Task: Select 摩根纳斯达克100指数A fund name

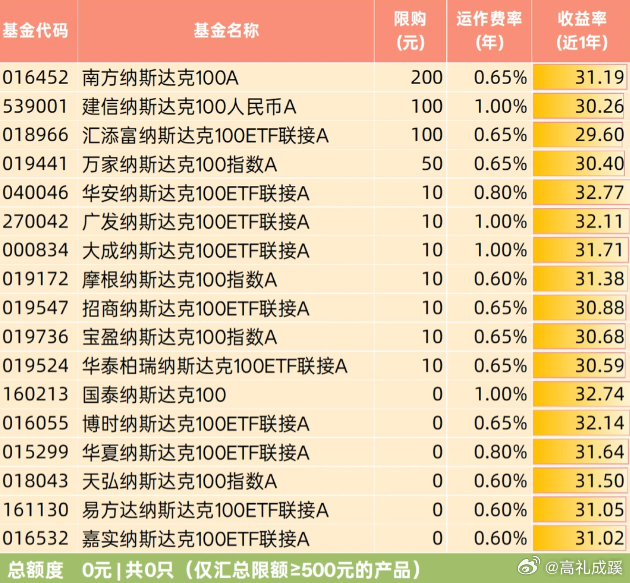Action: click(x=180, y=280)
